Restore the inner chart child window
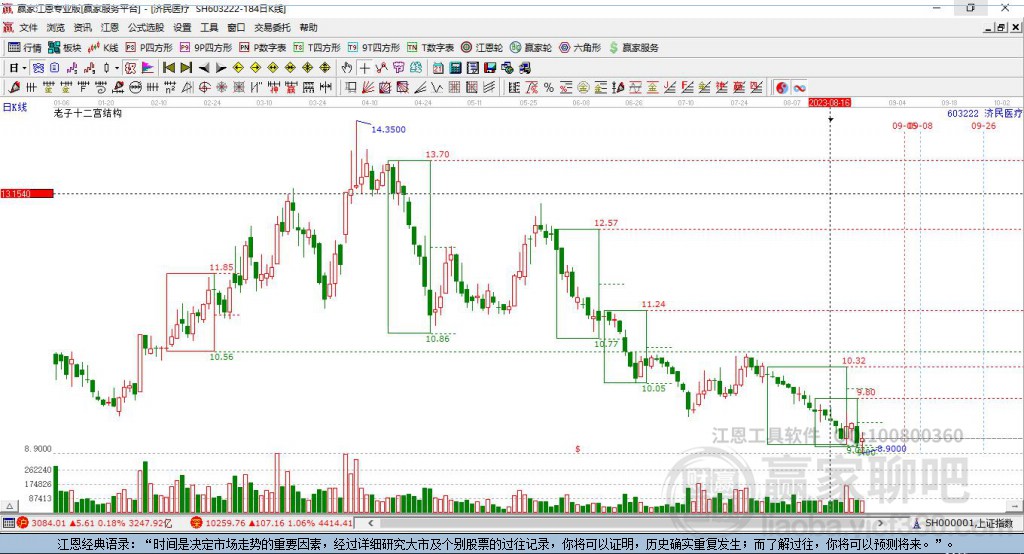This screenshot has height=554, width=1024. (1001, 27)
